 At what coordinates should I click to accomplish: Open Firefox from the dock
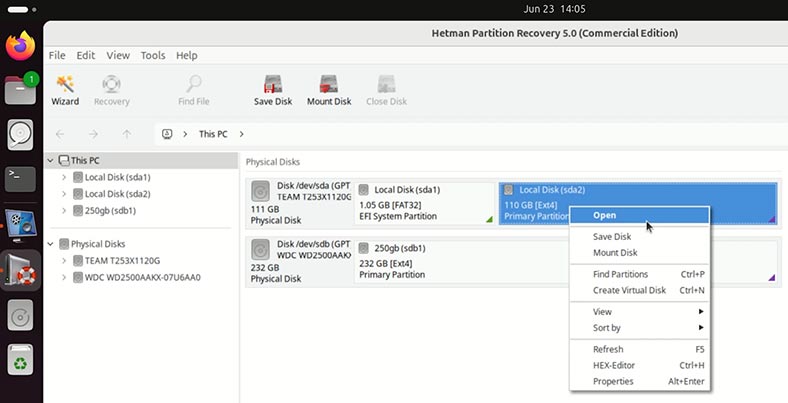point(21,46)
